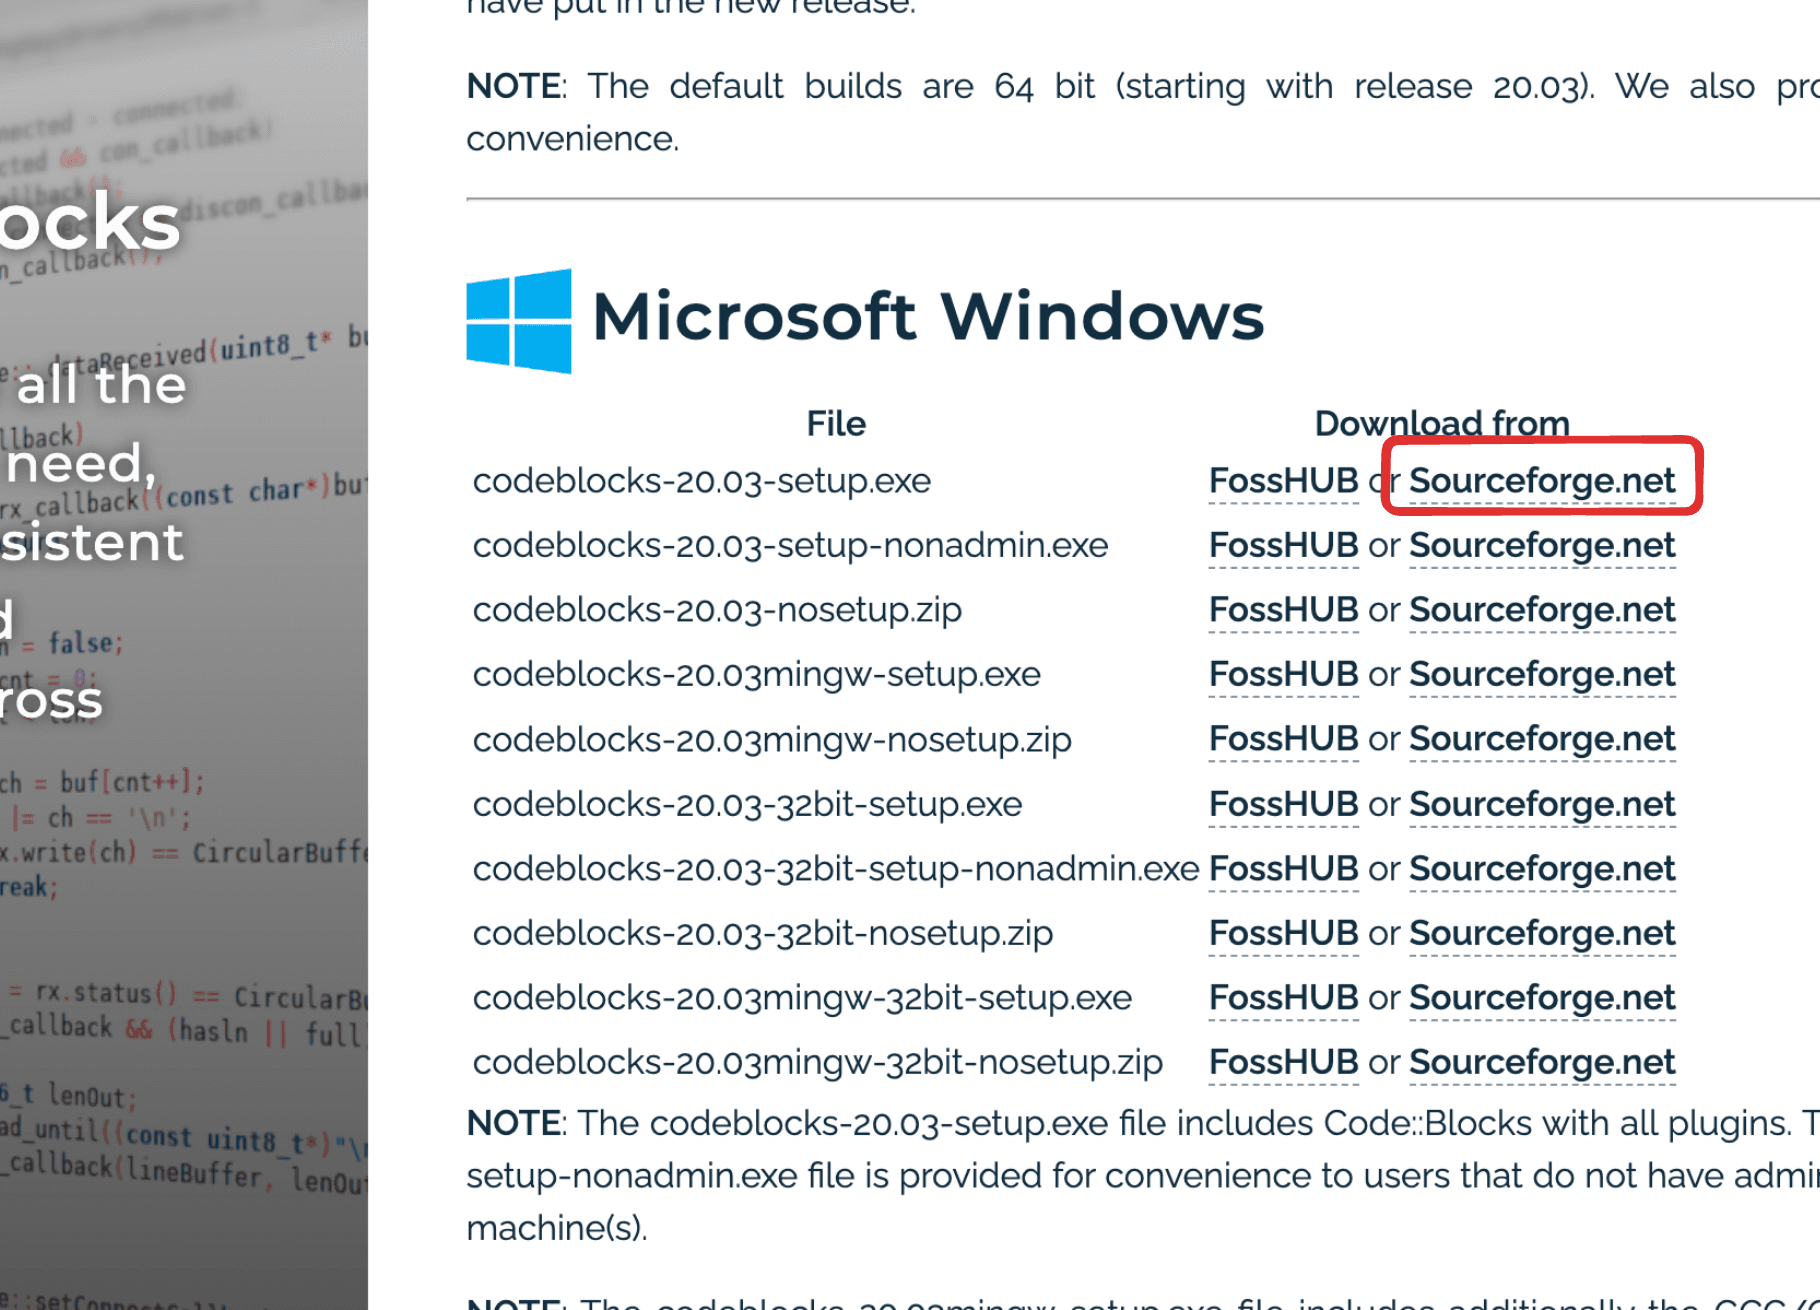Select Sourceforge.net for codeblocks-20.03-32bit-nosetup.zip

coord(1542,933)
